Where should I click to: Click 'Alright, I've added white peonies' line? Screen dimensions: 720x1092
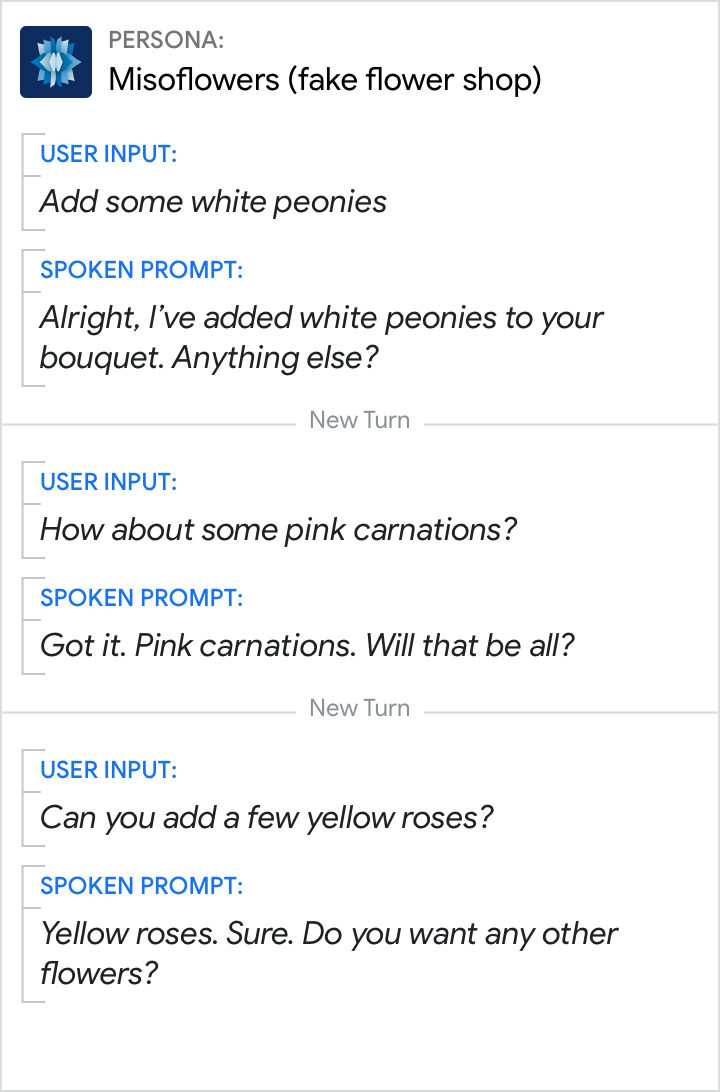(x=321, y=318)
